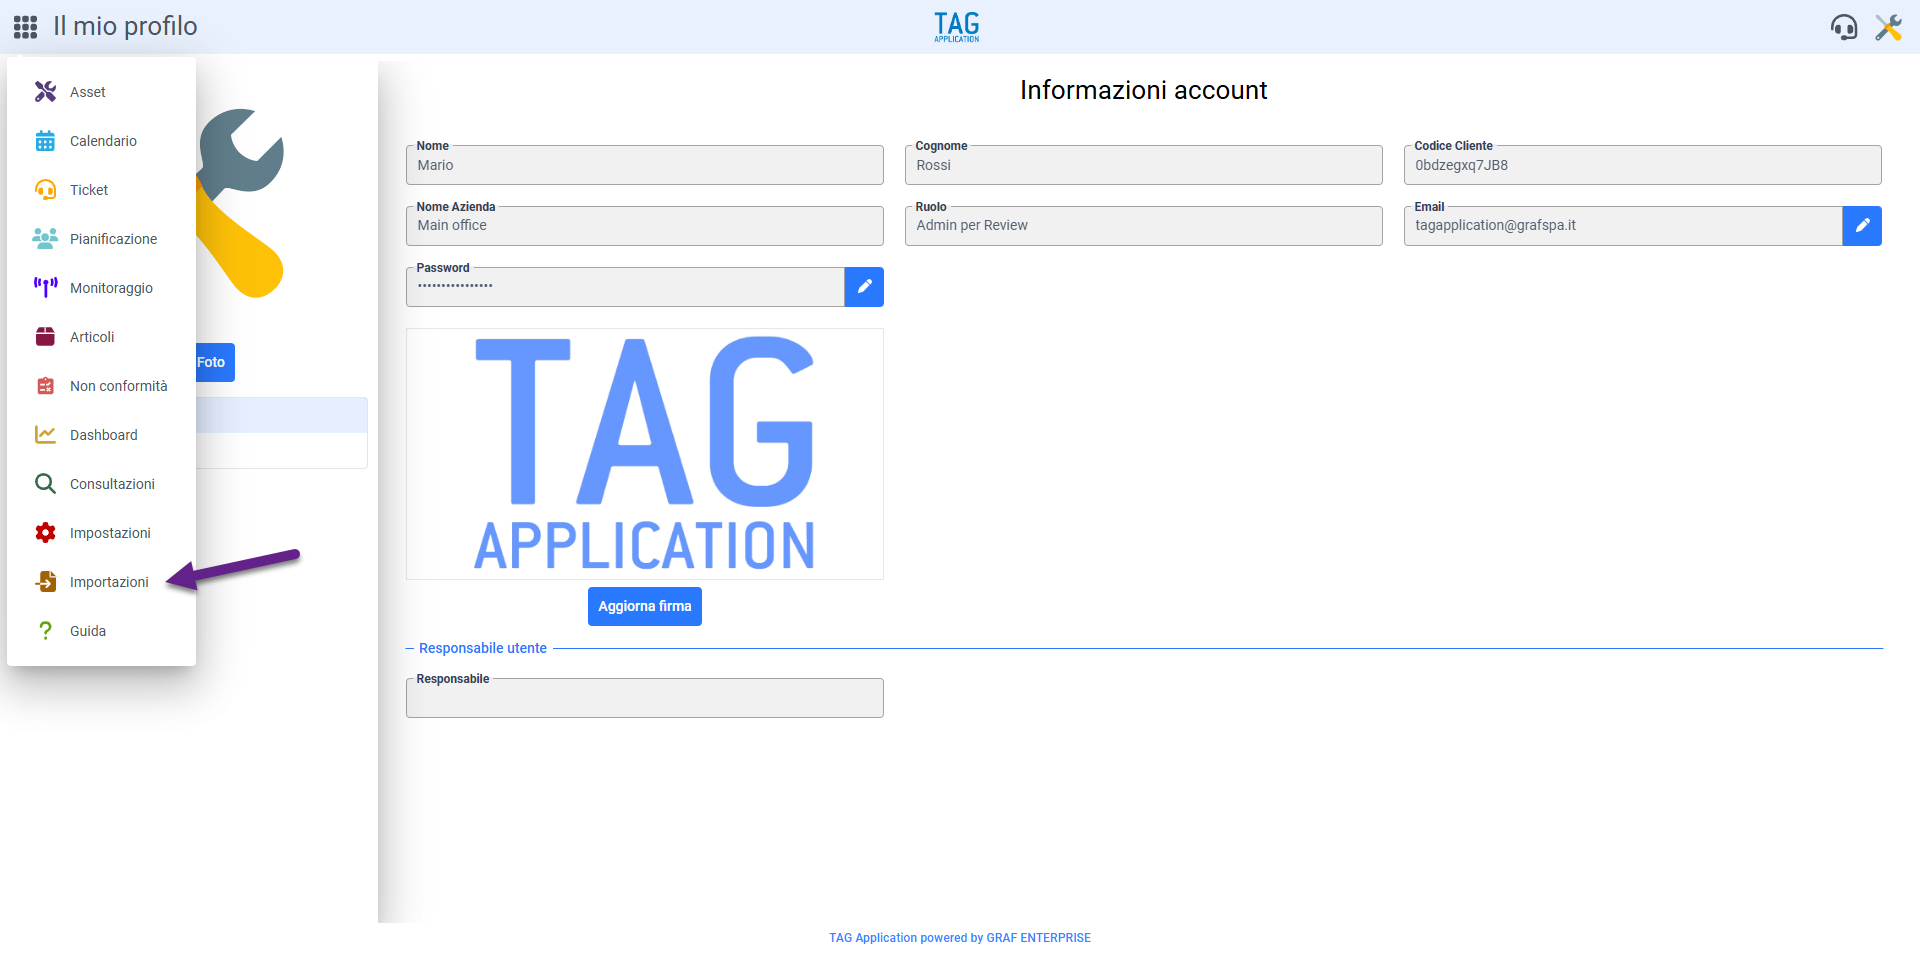Screen dimensions: 1920x953
Task: Click the Guida question mark icon
Action: coord(45,631)
